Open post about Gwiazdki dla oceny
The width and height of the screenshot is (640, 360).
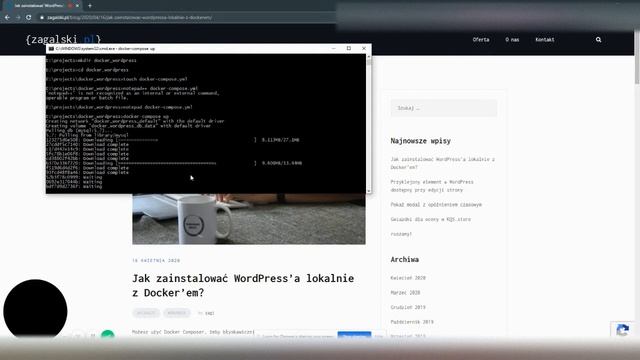431,219
